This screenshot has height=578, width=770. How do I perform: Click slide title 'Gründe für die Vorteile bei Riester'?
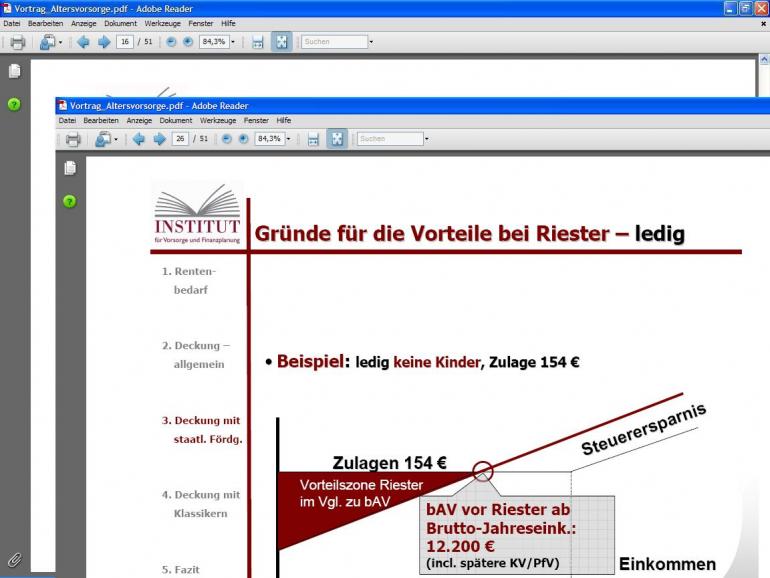point(432,234)
